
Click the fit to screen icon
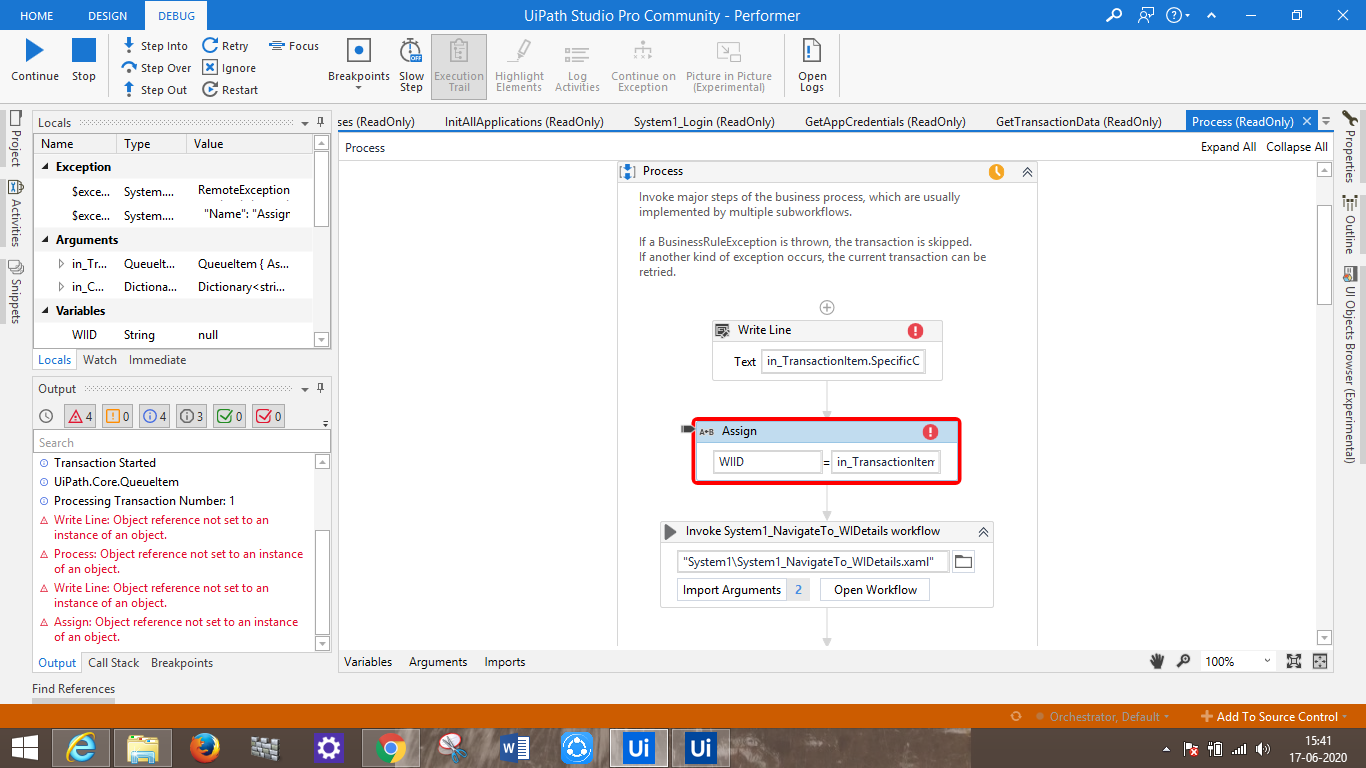[x=1294, y=661]
